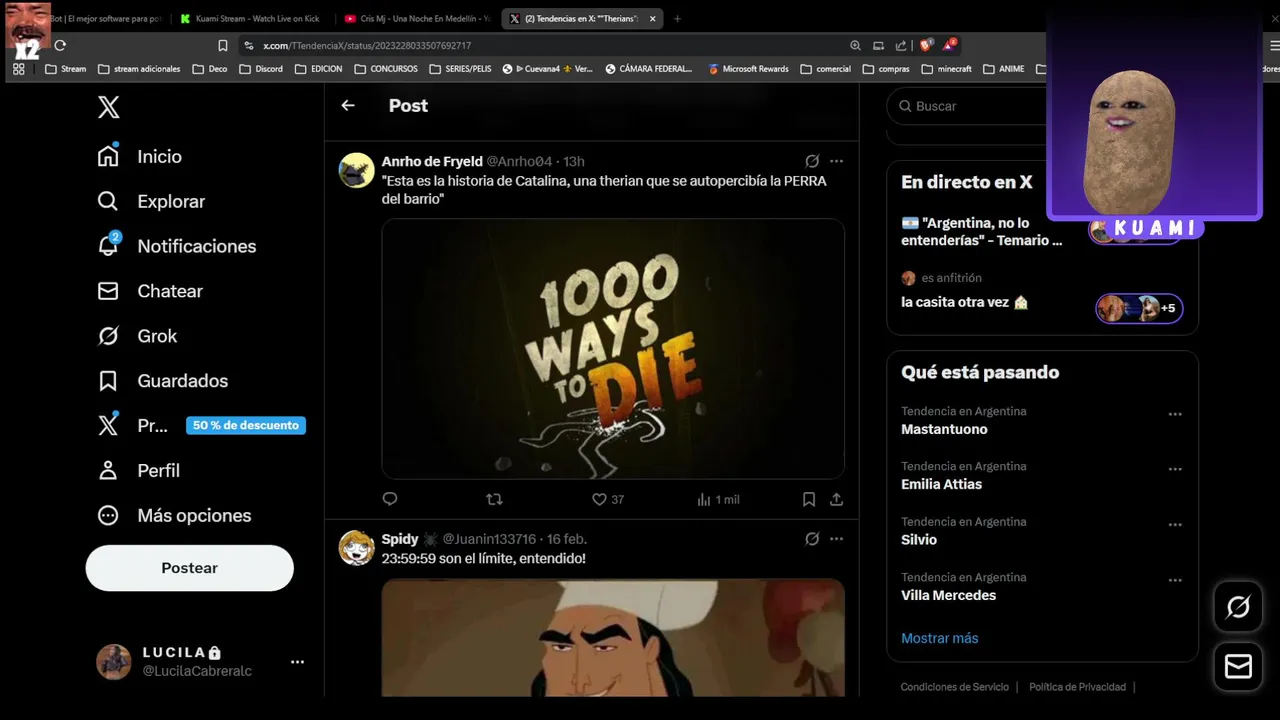Open Condiciones de Servicio
The width and height of the screenshot is (1280, 720).
pyautogui.click(x=955, y=687)
